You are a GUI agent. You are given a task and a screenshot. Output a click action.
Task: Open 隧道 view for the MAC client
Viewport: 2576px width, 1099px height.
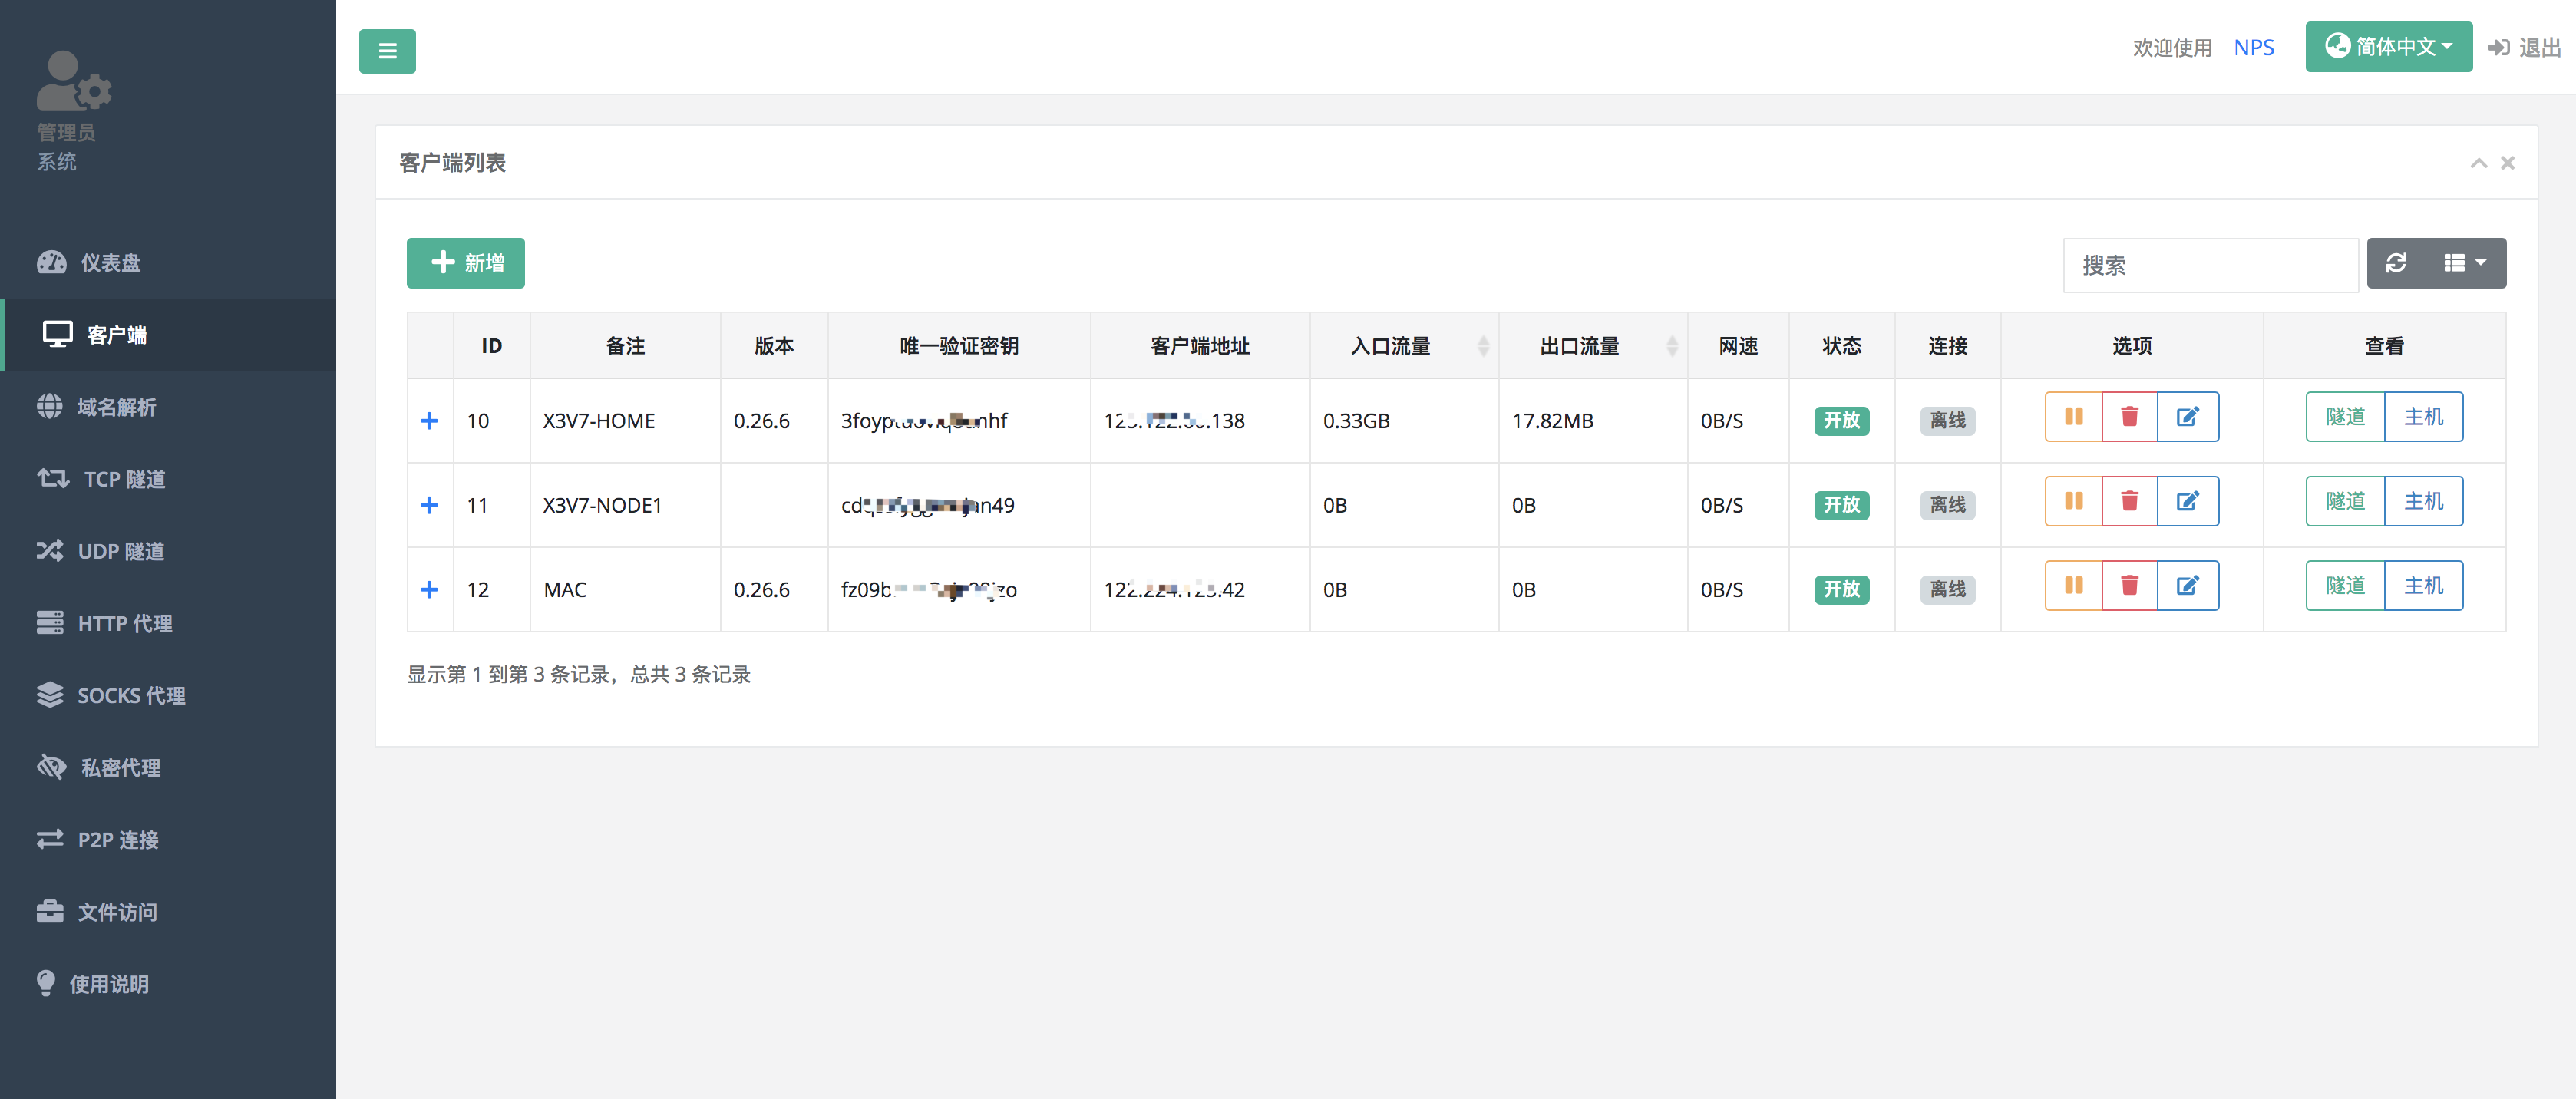click(x=2345, y=585)
